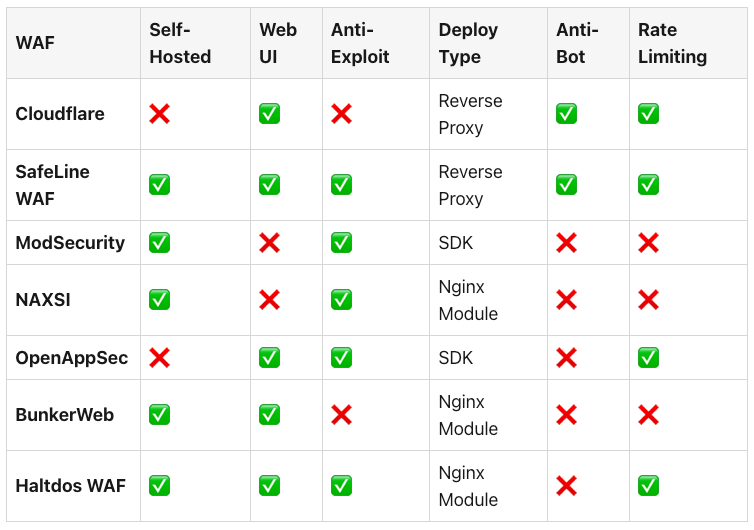Click BunkerWeb's Web UI green checkmark

269,415
